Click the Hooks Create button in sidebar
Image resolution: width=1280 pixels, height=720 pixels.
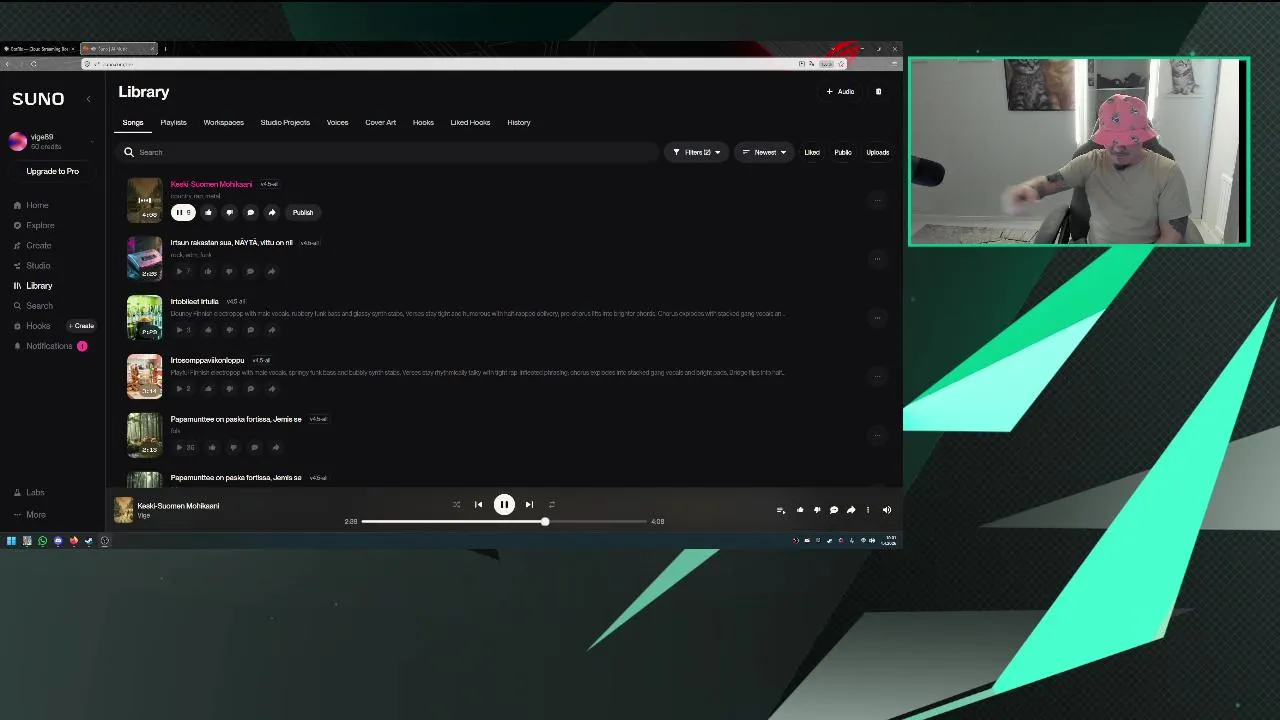pos(82,326)
